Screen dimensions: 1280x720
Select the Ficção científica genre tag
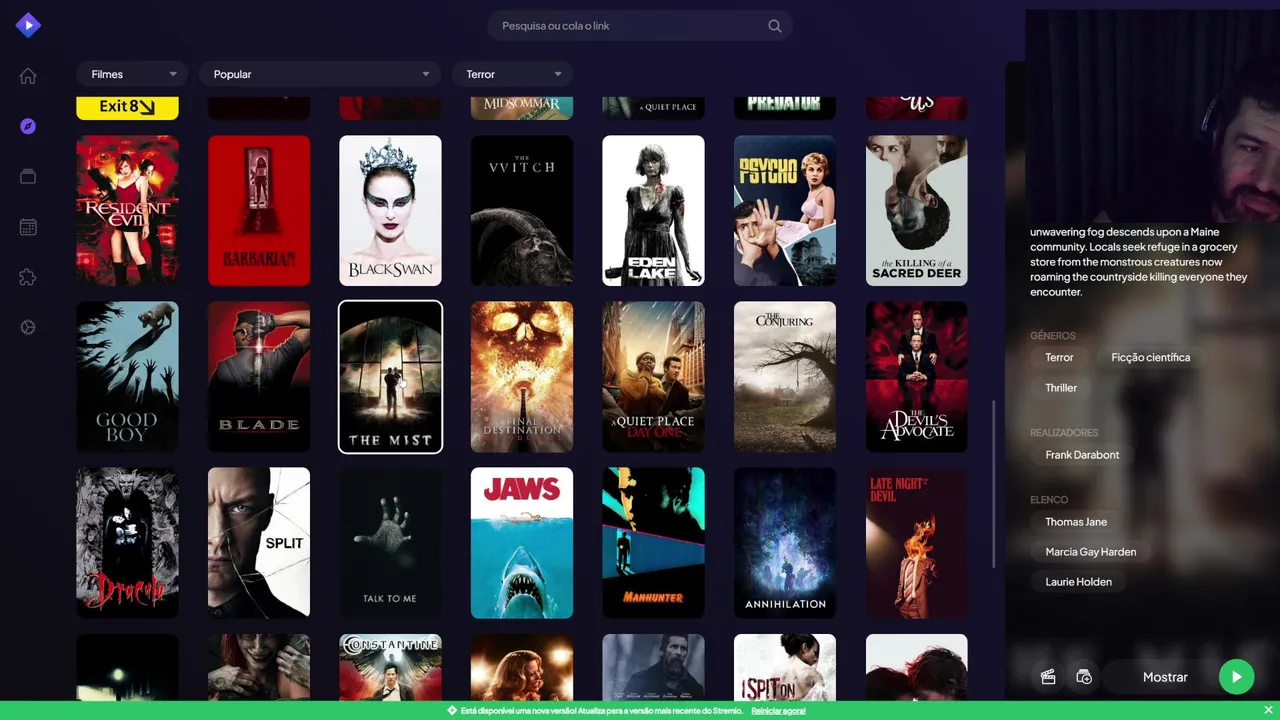click(x=1150, y=357)
